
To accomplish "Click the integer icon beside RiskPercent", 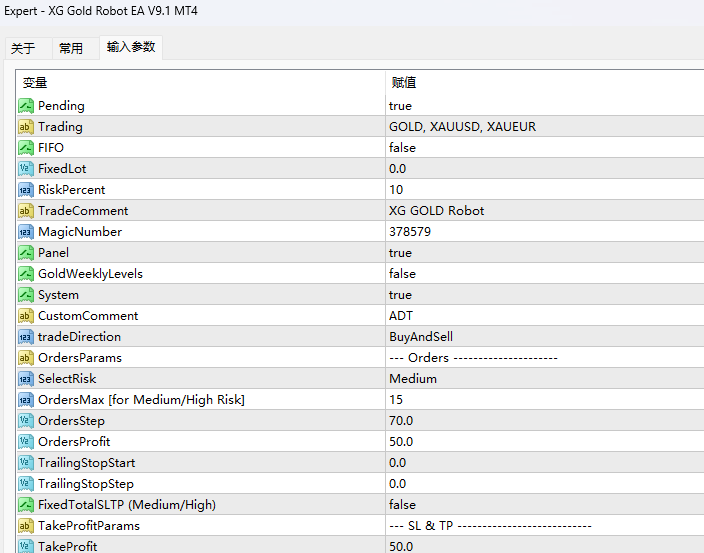I will pos(26,190).
